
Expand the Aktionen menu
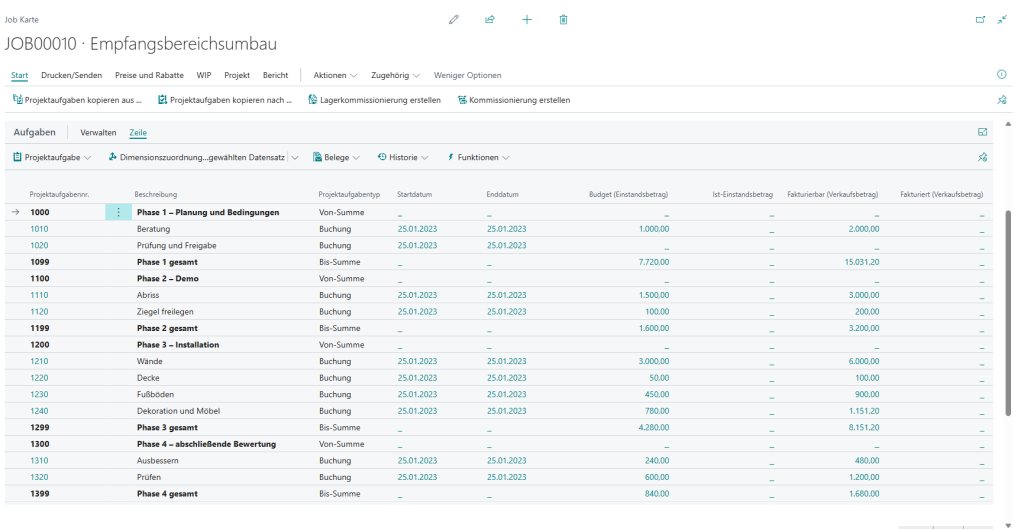[x=335, y=75]
